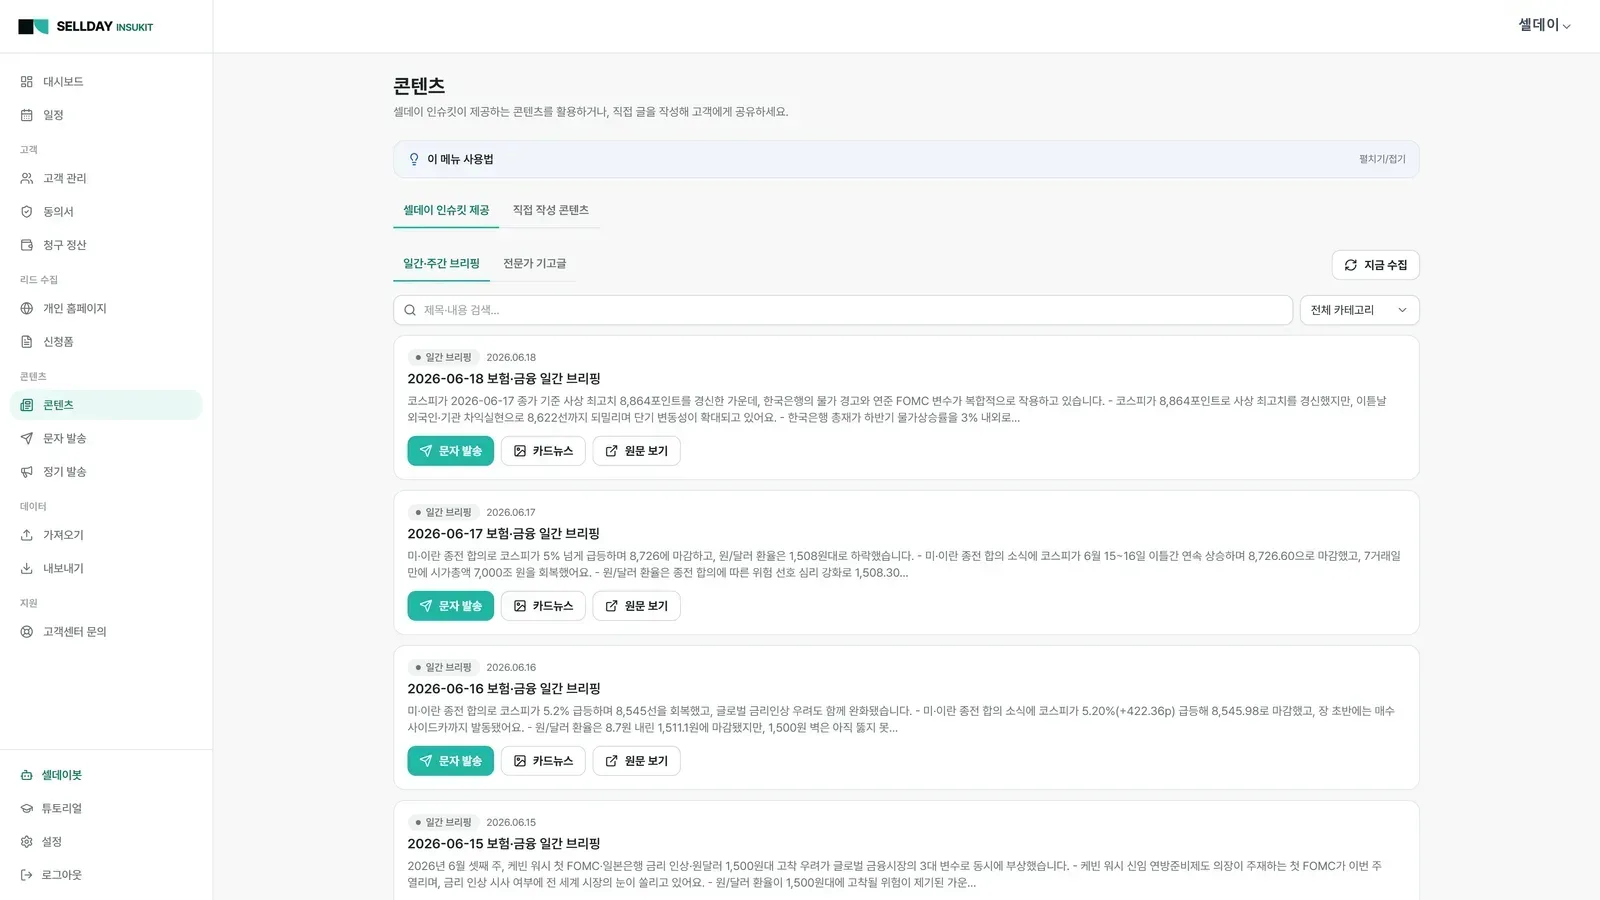Screen dimensions: 1600x900
Task: Click the search magnifier icon
Action: tap(410, 310)
